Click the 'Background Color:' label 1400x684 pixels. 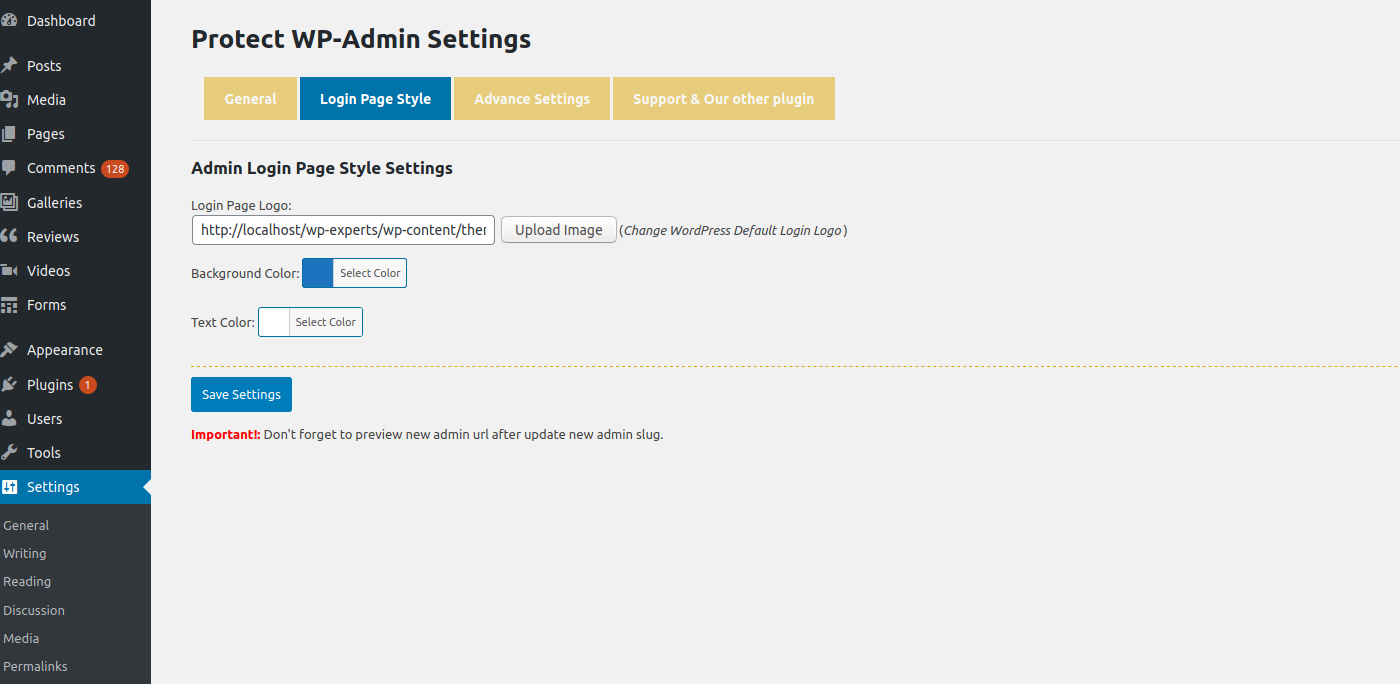point(245,273)
